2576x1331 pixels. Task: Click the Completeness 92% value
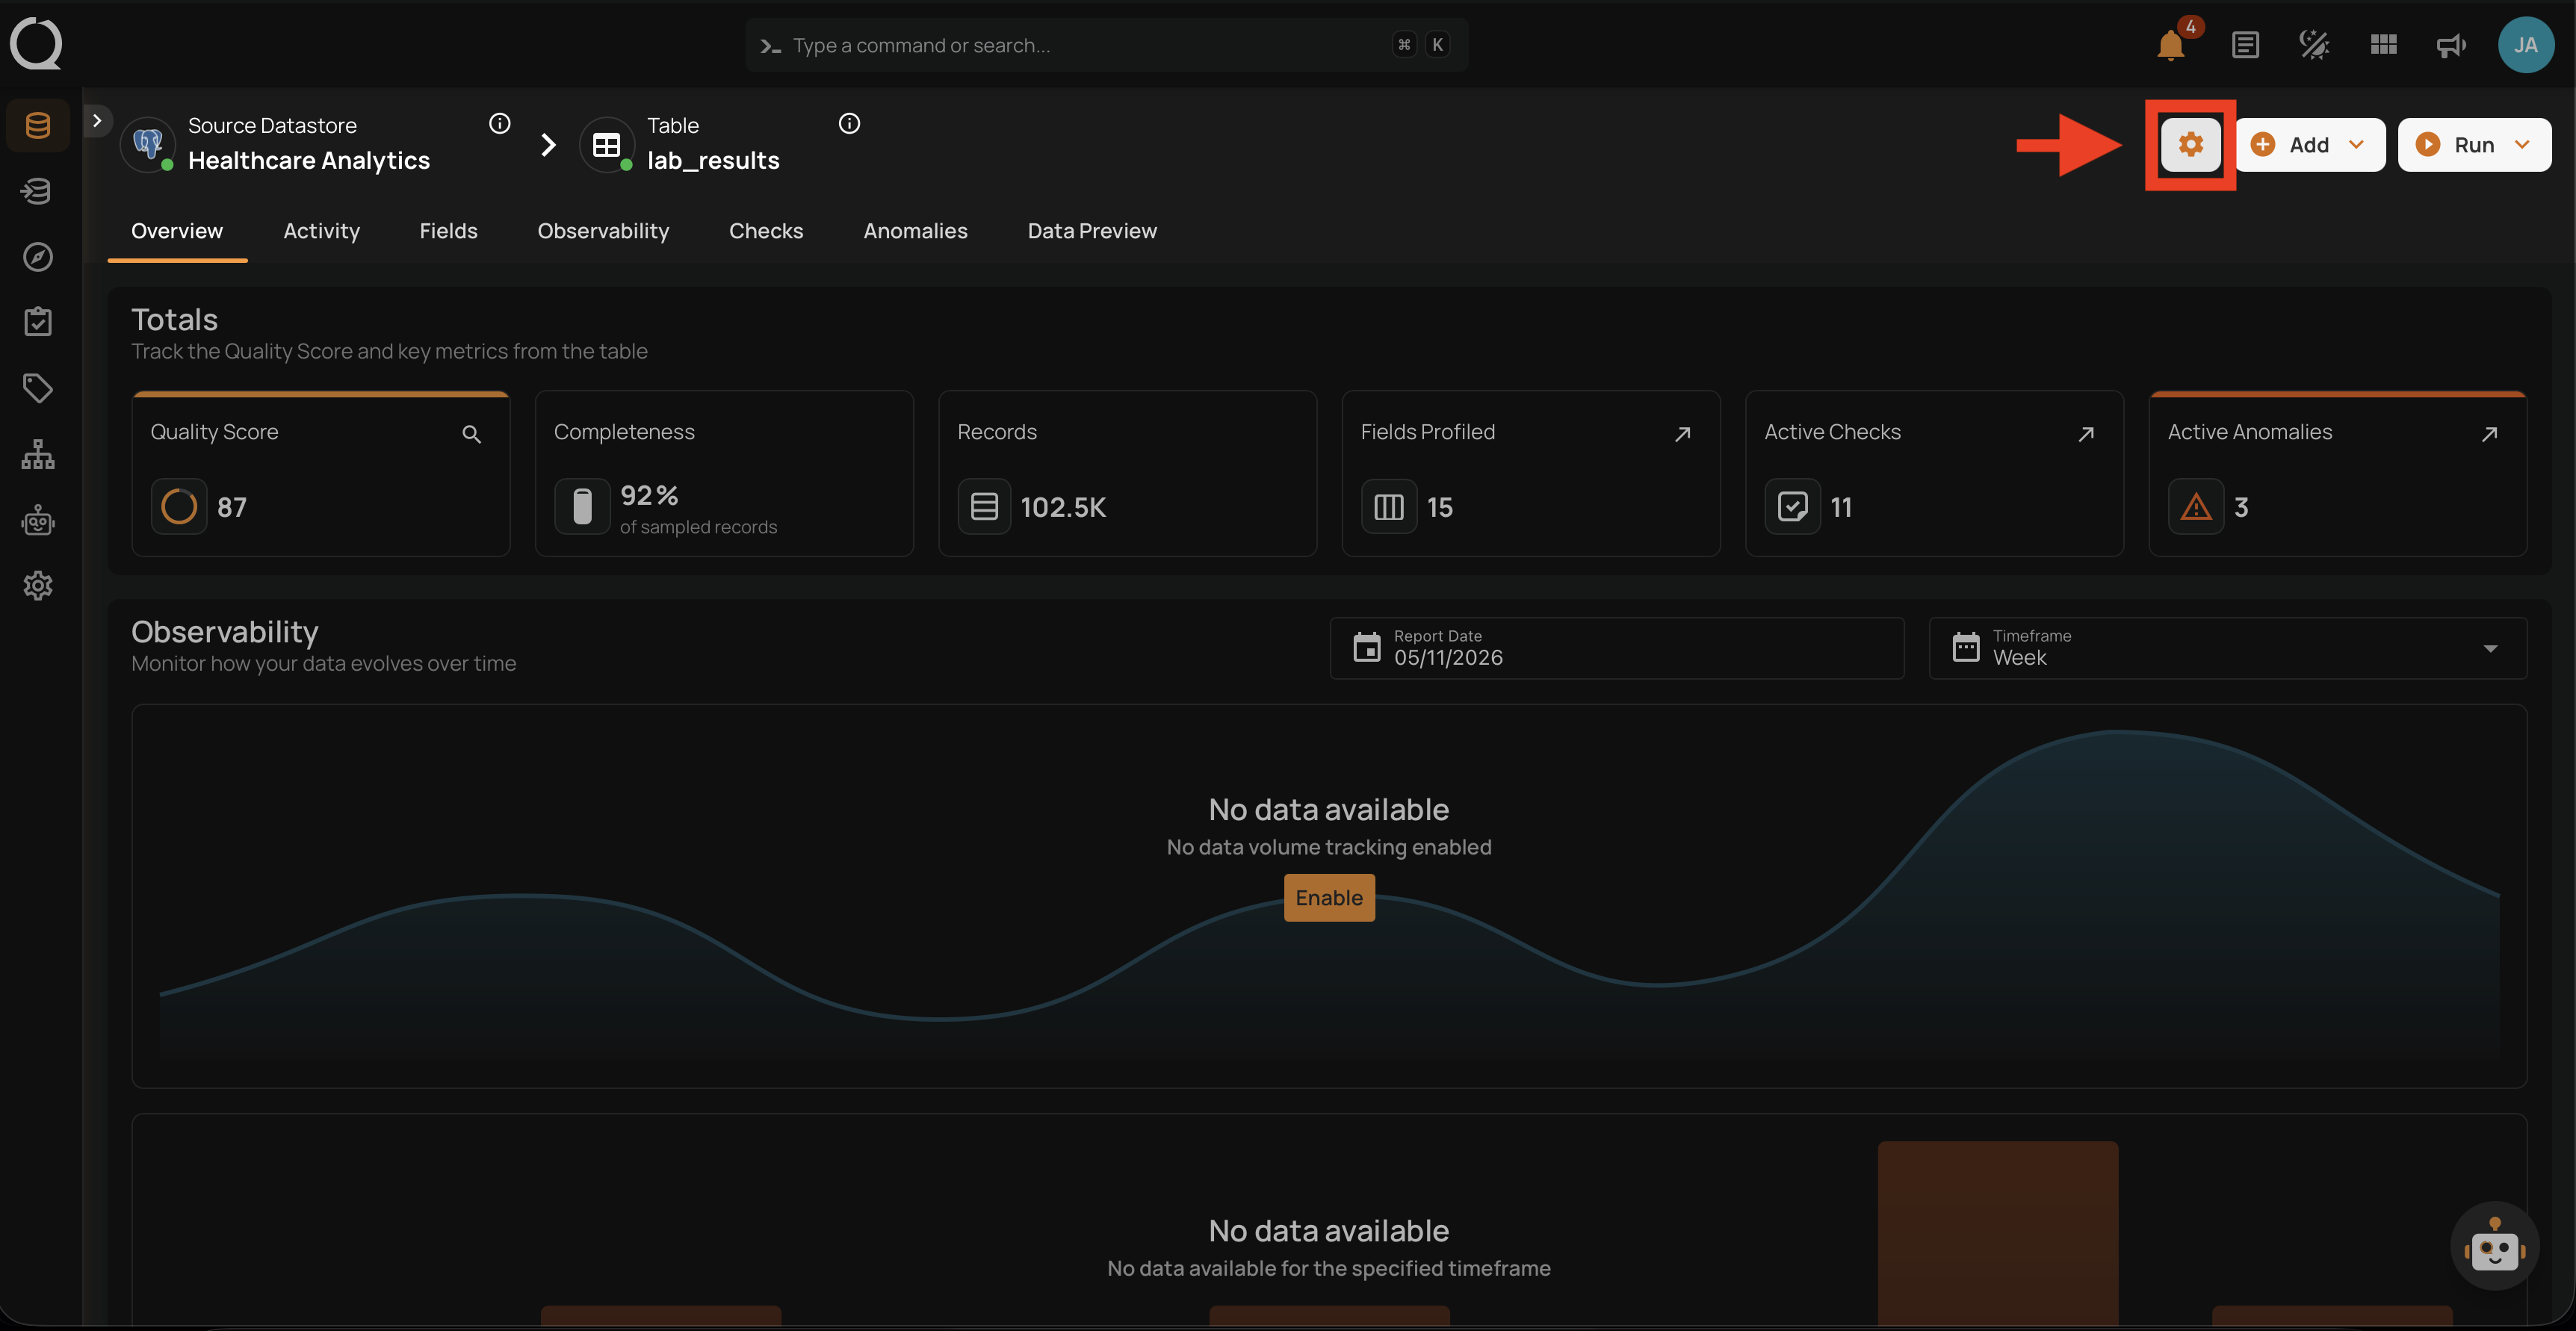coord(649,495)
